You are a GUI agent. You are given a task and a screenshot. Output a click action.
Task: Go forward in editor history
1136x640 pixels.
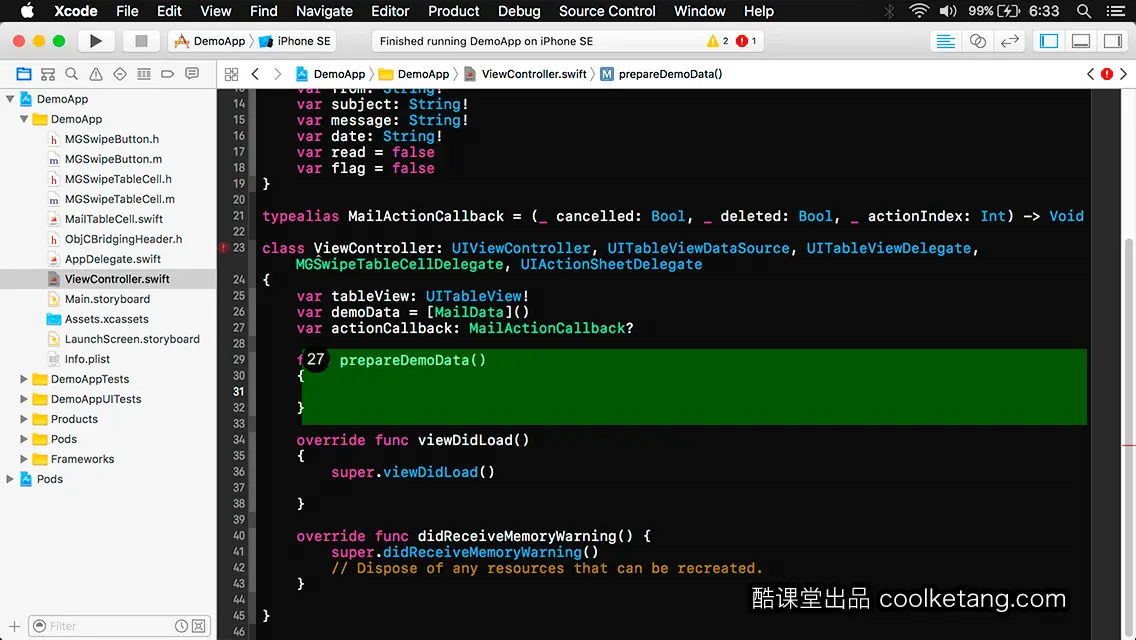click(277, 74)
